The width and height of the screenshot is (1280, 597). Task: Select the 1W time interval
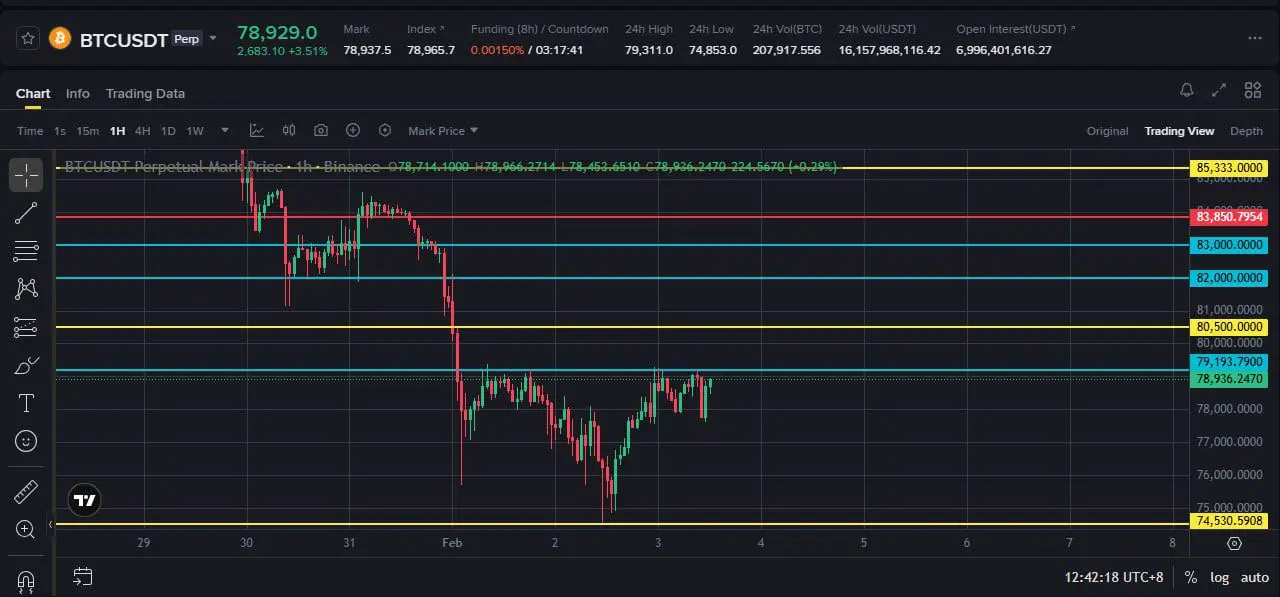coord(195,131)
